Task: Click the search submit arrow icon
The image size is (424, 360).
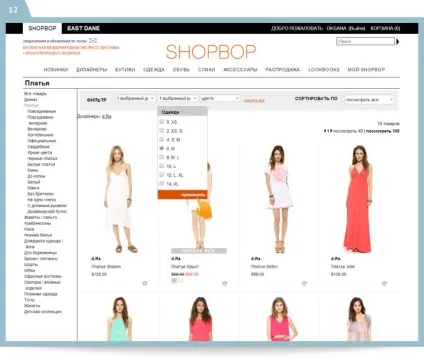Action: [397, 42]
